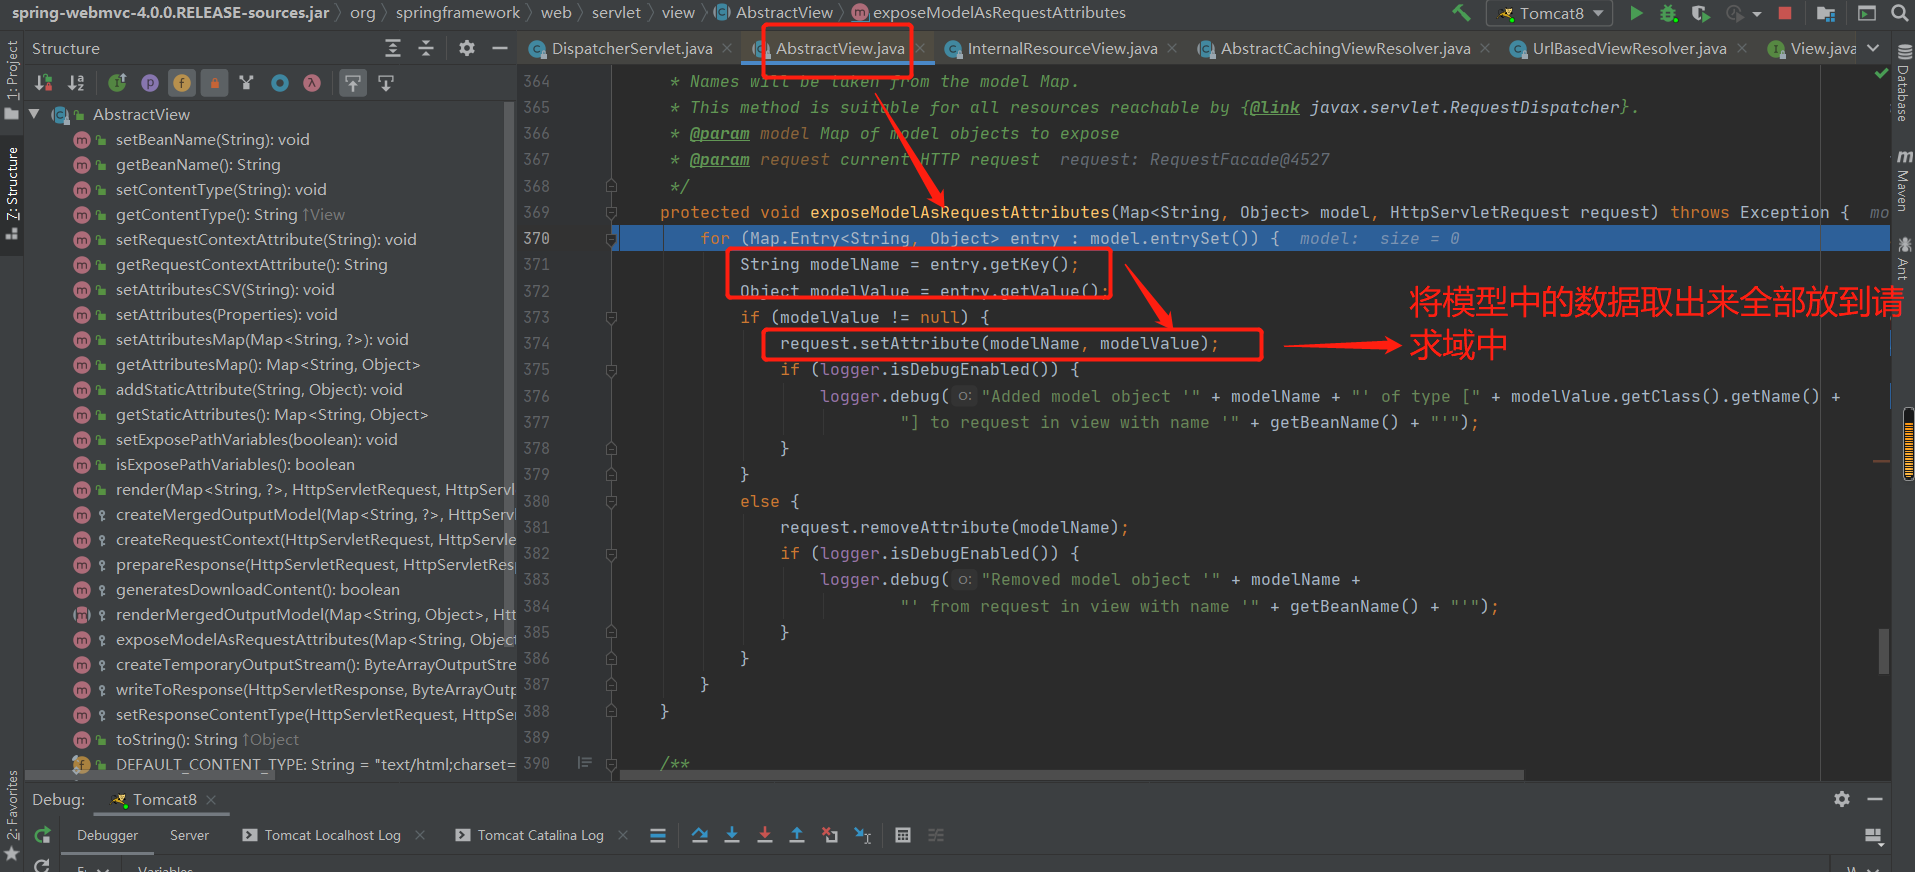This screenshot has width=1915, height=872.
Task: Toggle Autoscroll to Source in Structure
Action: pyautogui.click(x=353, y=83)
